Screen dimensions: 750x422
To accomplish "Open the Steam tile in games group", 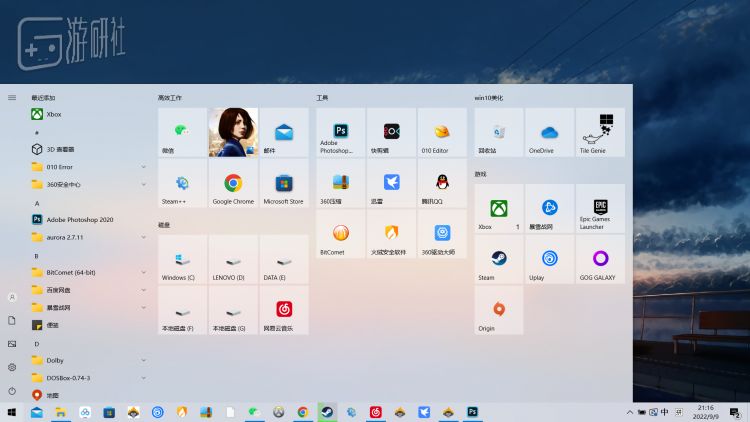I will pos(499,259).
